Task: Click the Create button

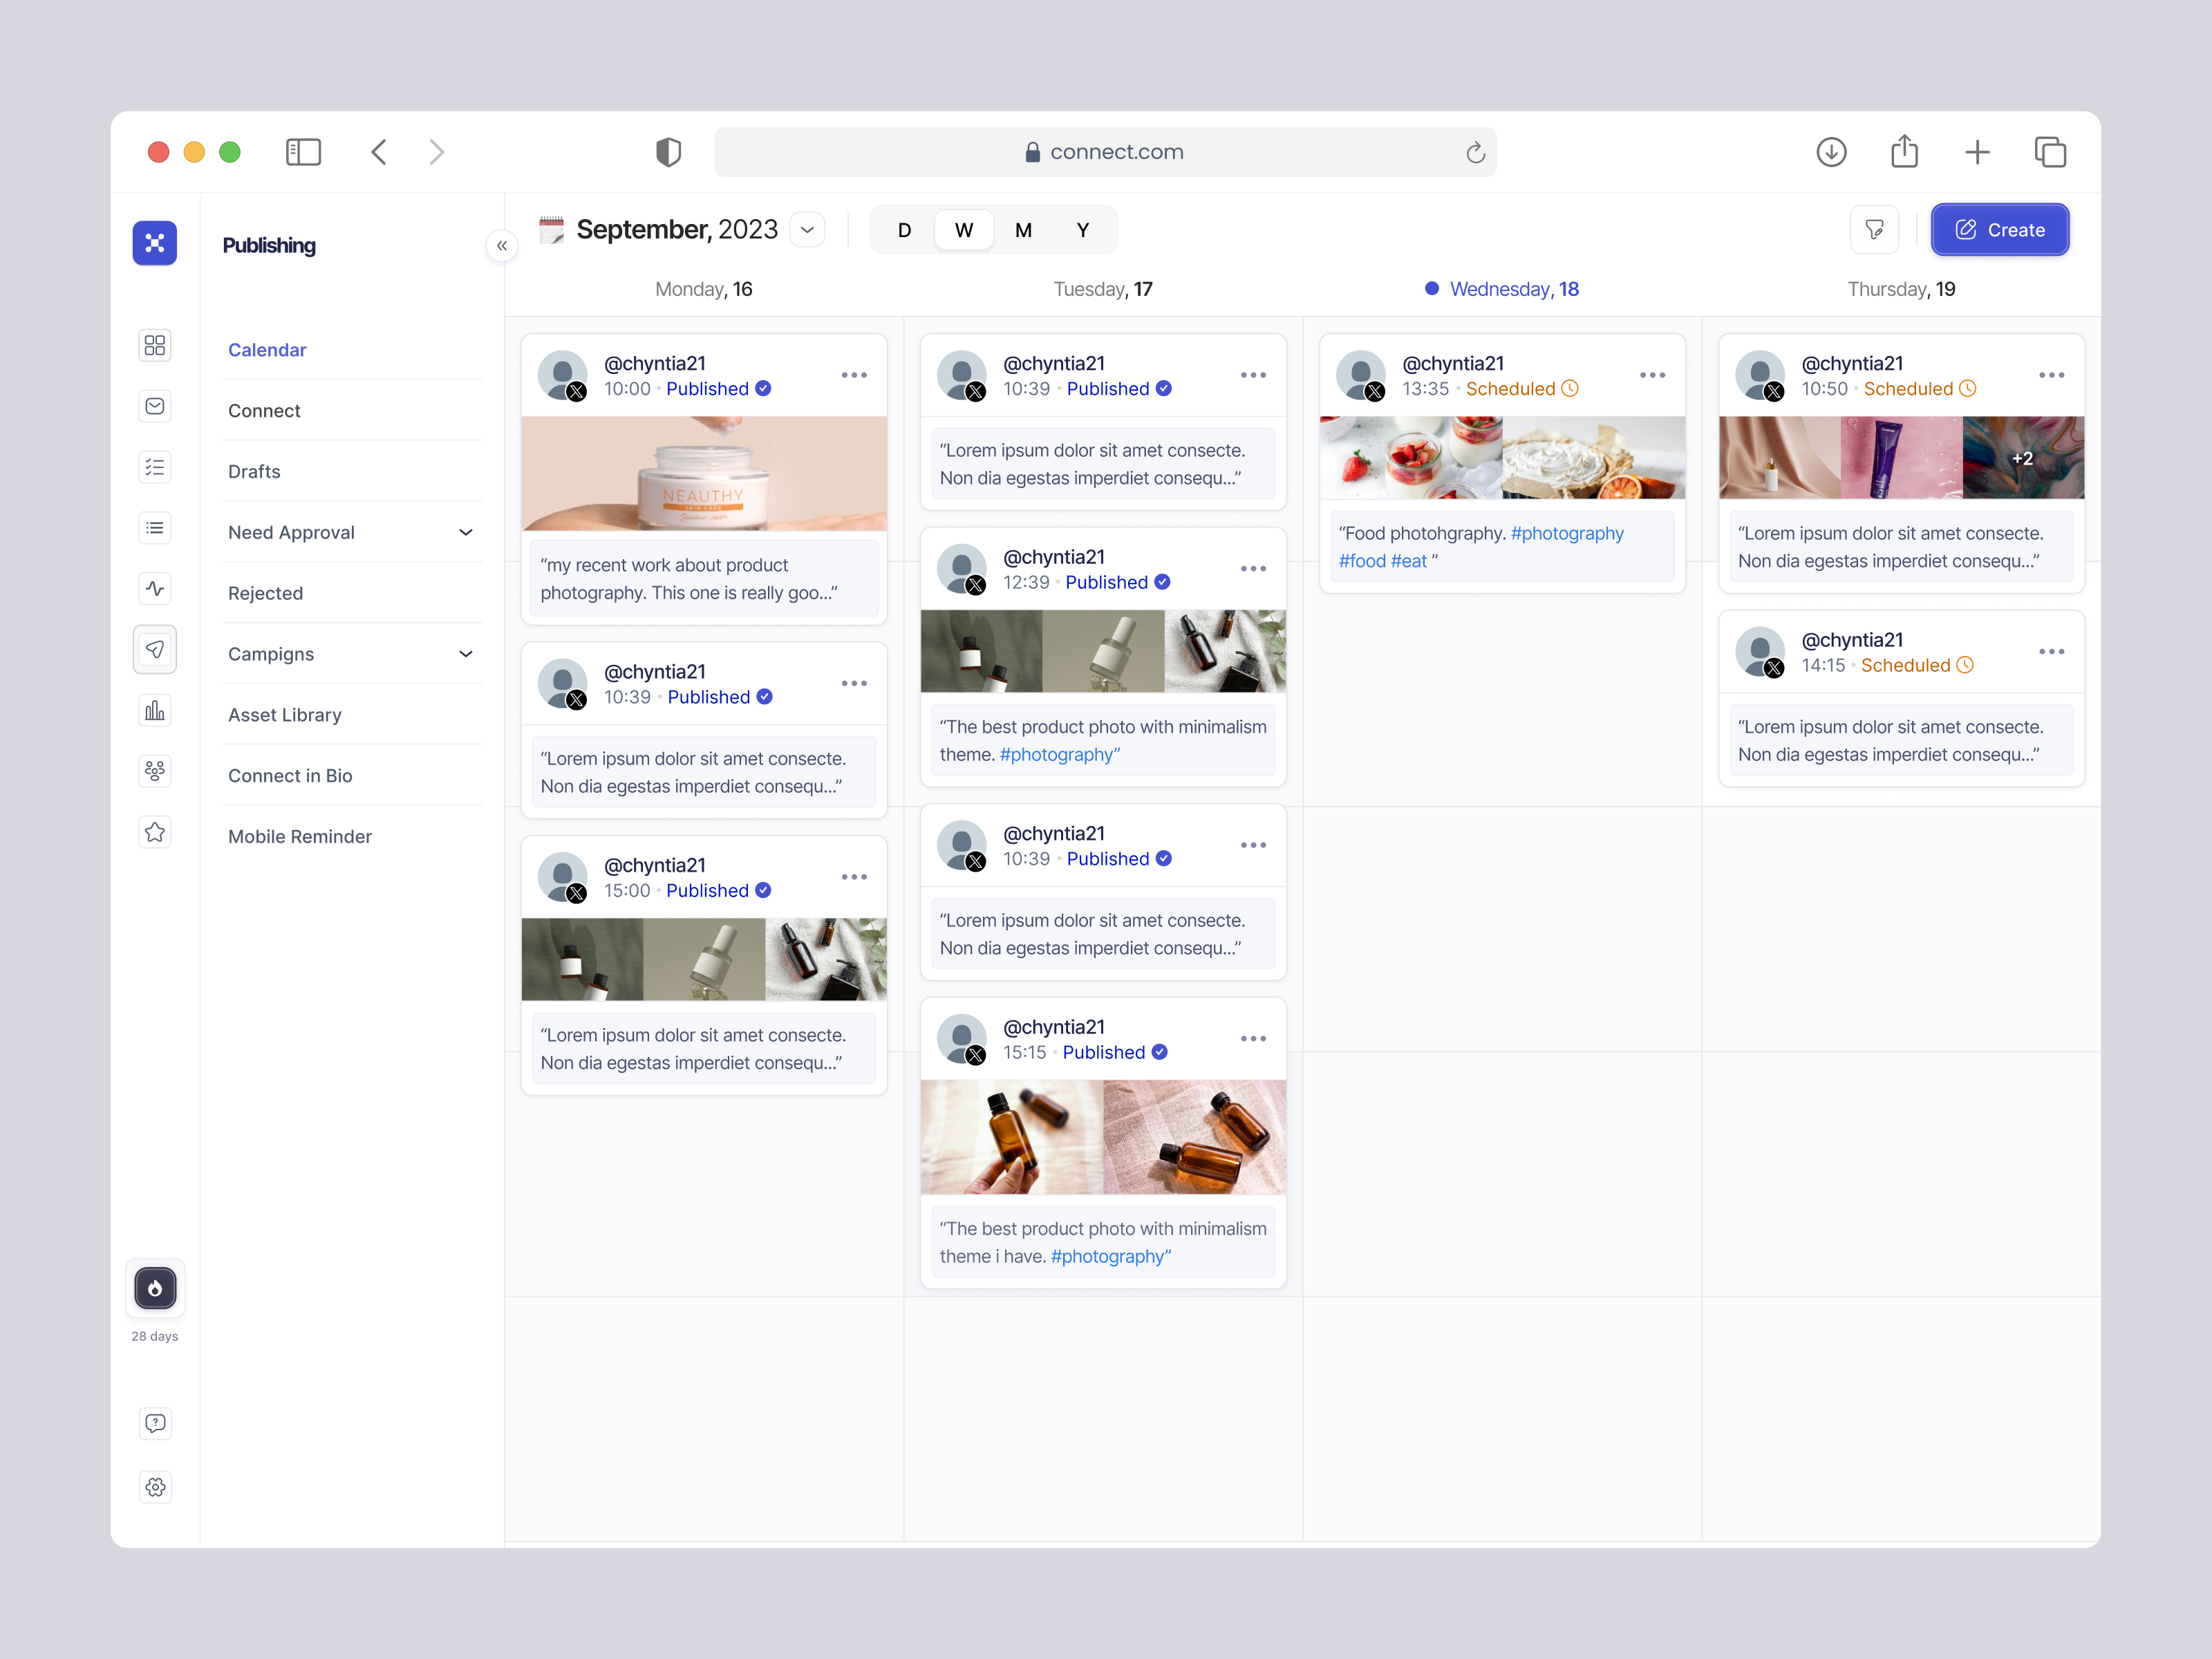Action: point(2000,229)
